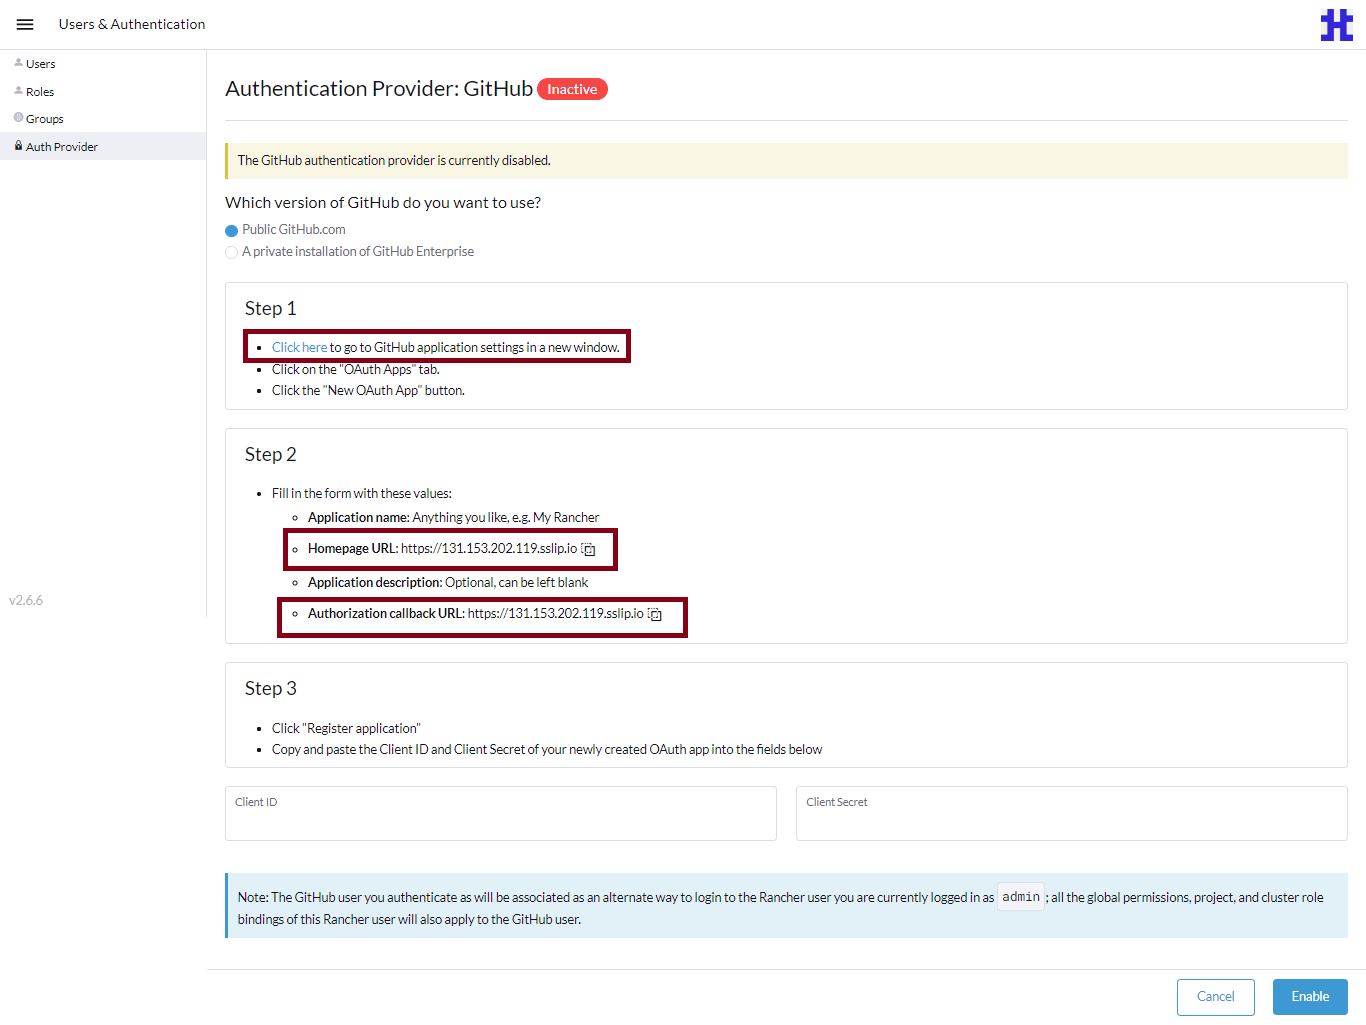This screenshot has width=1366, height=1025.
Task: Click the Inactive status badge
Action: (572, 89)
